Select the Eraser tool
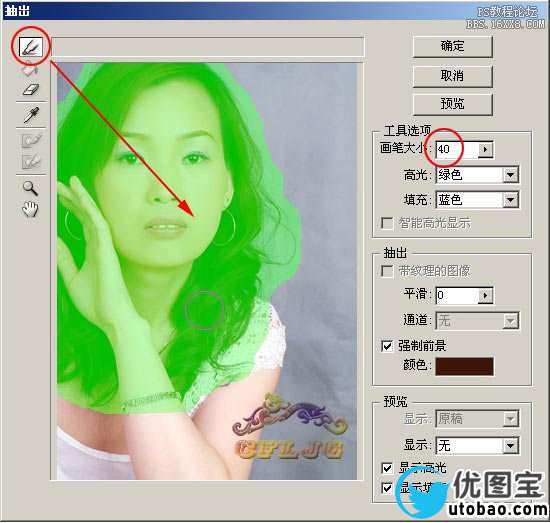550x523 pixels. click(31, 89)
